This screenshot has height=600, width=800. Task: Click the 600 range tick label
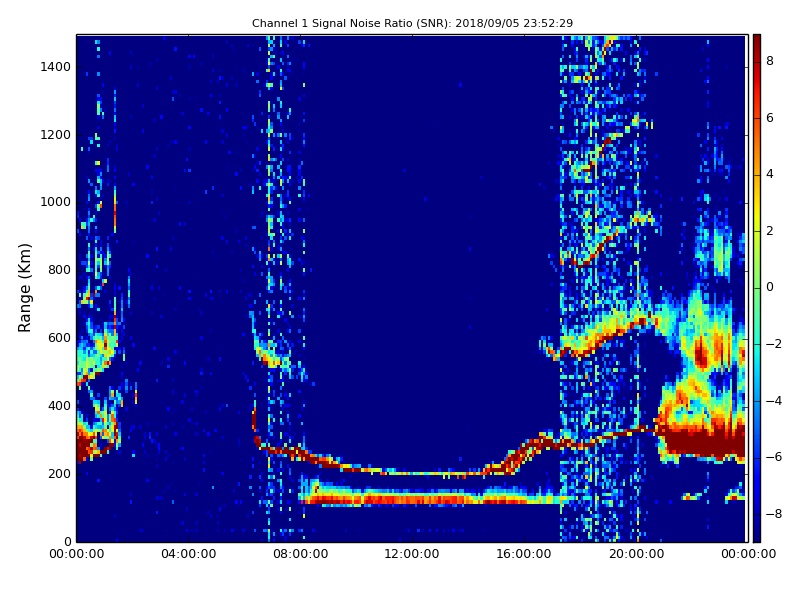(x=59, y=338)
